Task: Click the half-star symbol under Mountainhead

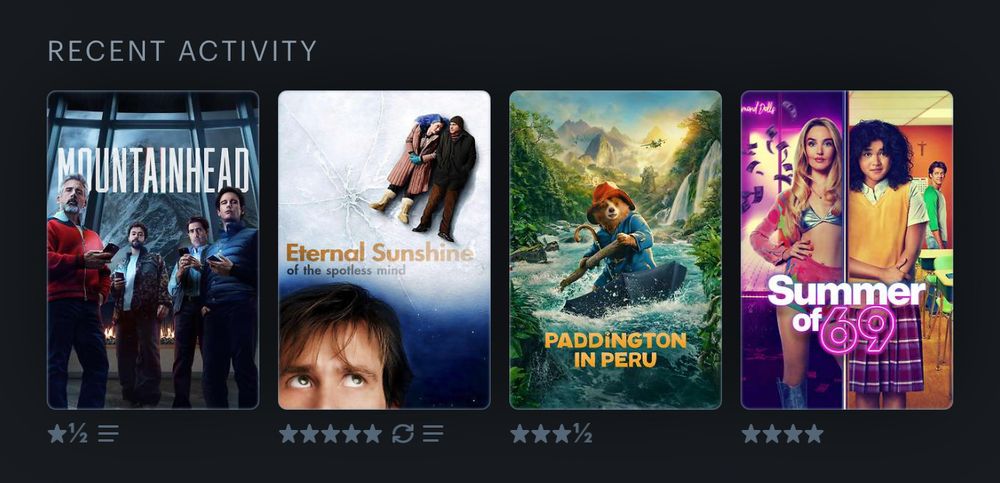Action: pyautogui.click(x=78, y=434)
